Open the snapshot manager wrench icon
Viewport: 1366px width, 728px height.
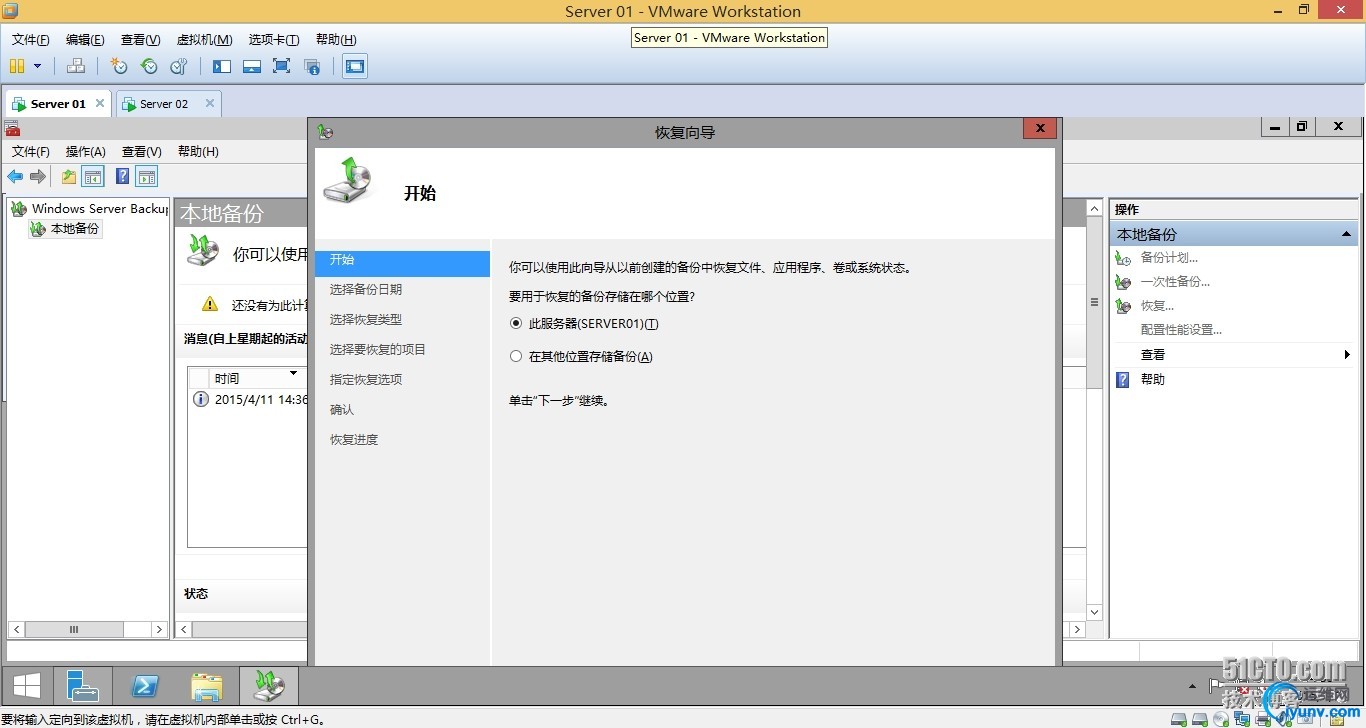(179, 66)
